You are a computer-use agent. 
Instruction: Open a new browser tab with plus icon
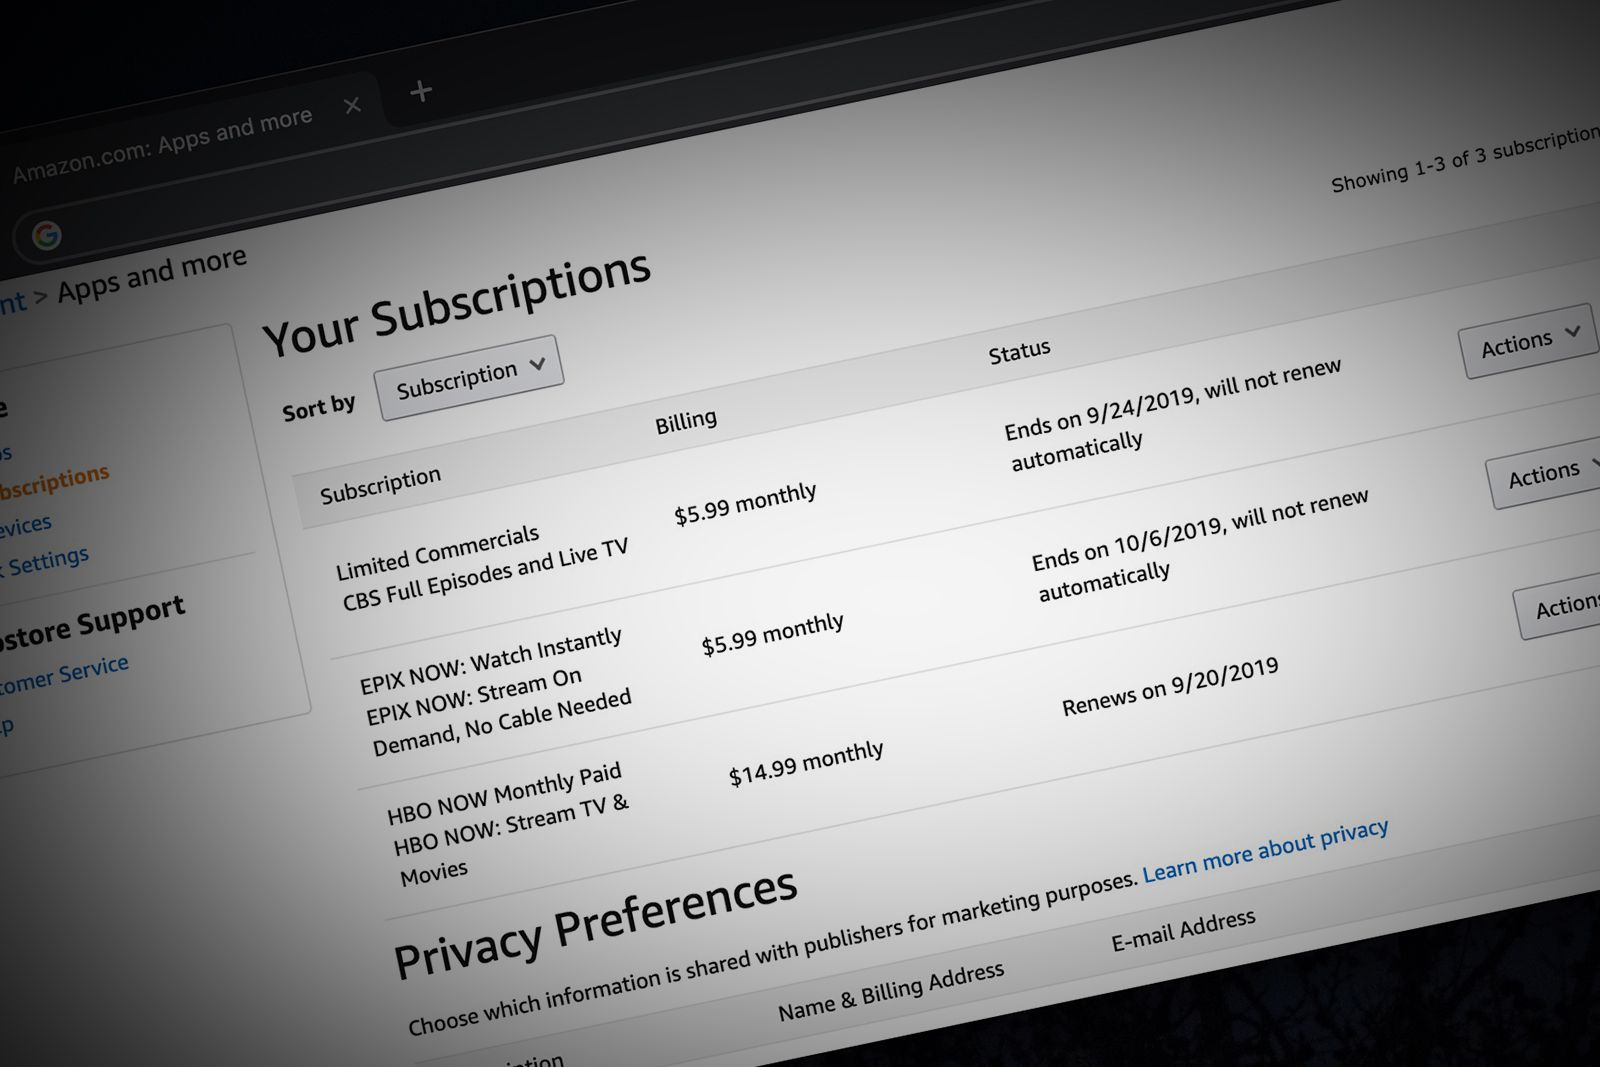[x=421, y=91]
